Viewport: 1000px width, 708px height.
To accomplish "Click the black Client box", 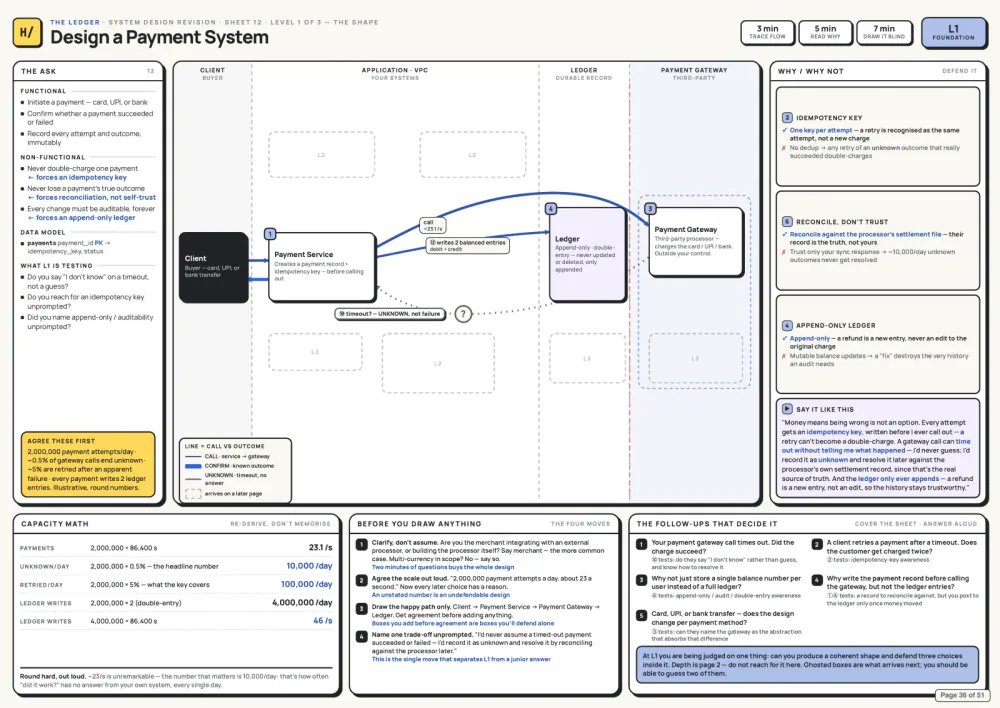I will click(214, 267).
